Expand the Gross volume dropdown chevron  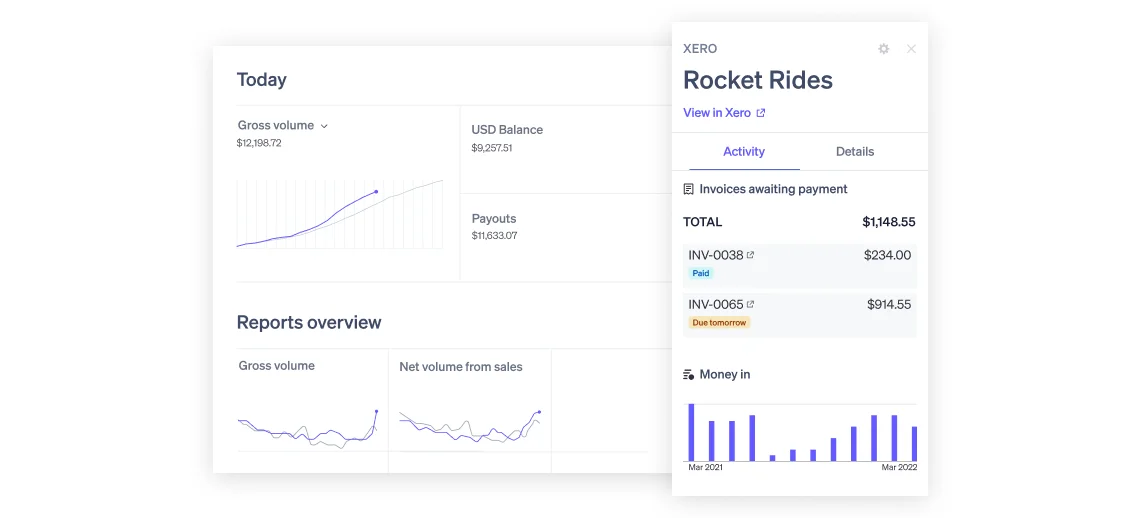(324, 126)
